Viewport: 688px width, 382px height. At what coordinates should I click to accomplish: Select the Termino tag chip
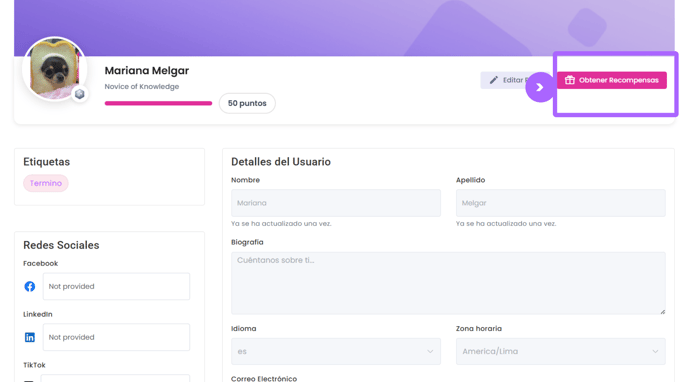(x=46, y=183)
